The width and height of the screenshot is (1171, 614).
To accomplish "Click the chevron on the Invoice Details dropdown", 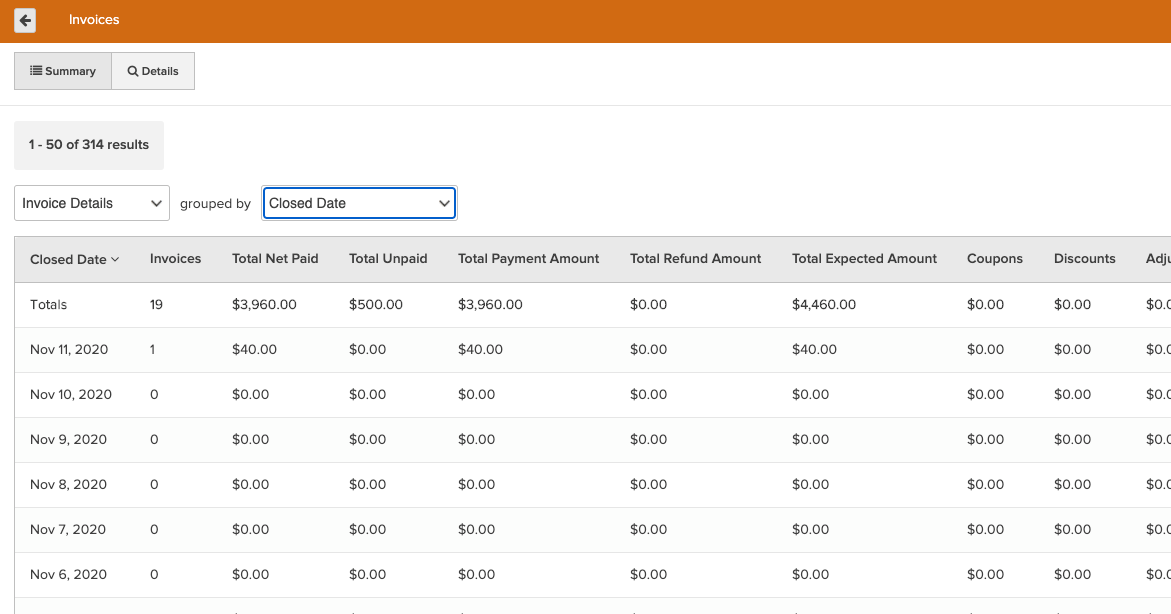I will tap(157, 202).
